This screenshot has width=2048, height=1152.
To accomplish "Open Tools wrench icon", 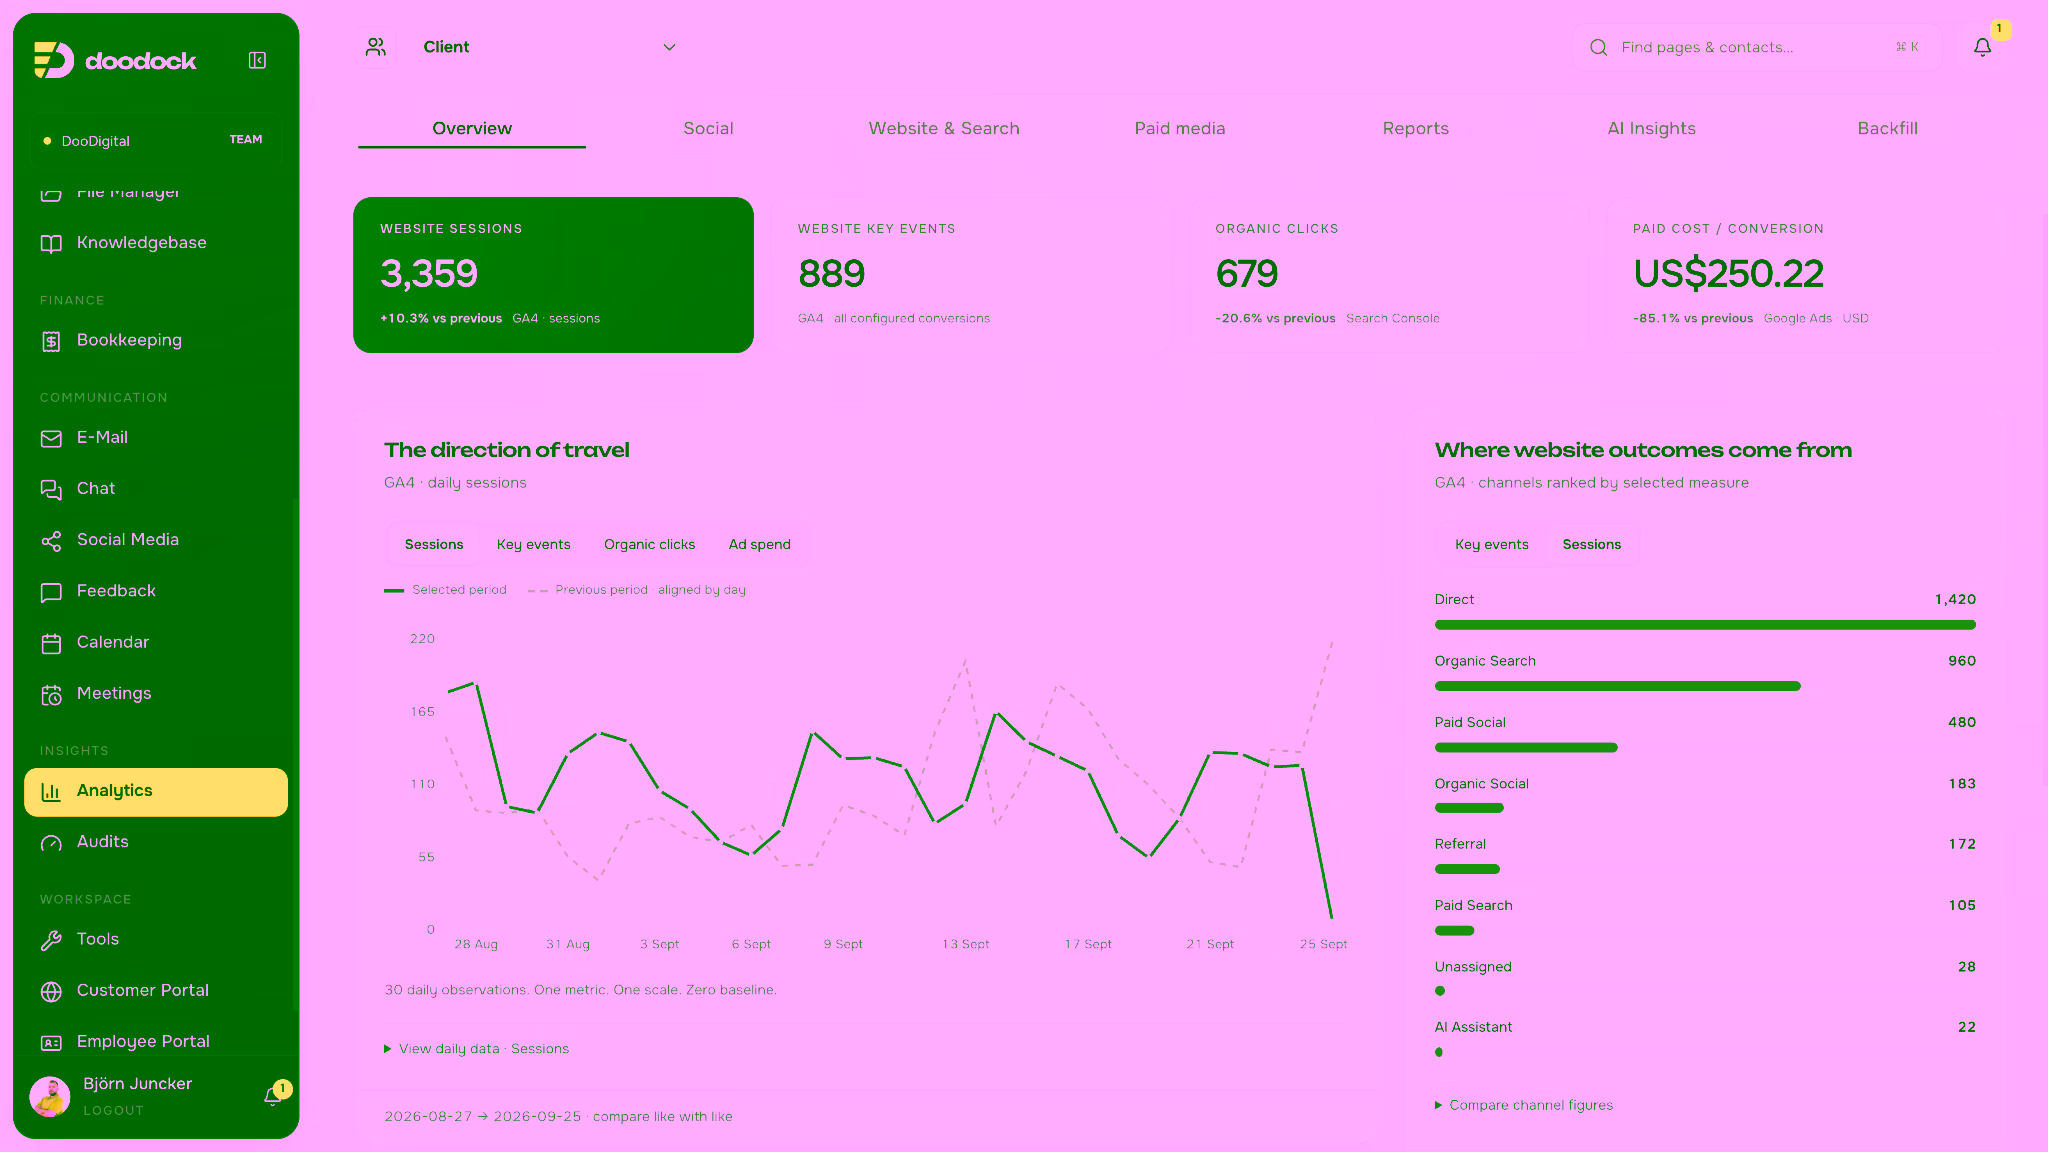I will (x=51, y=940).
